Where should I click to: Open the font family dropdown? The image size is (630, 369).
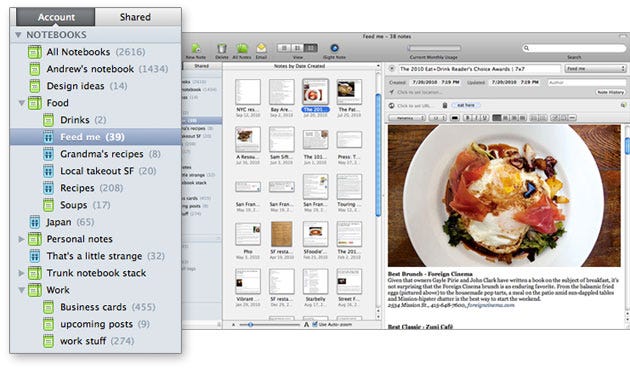tap(407, 118)
